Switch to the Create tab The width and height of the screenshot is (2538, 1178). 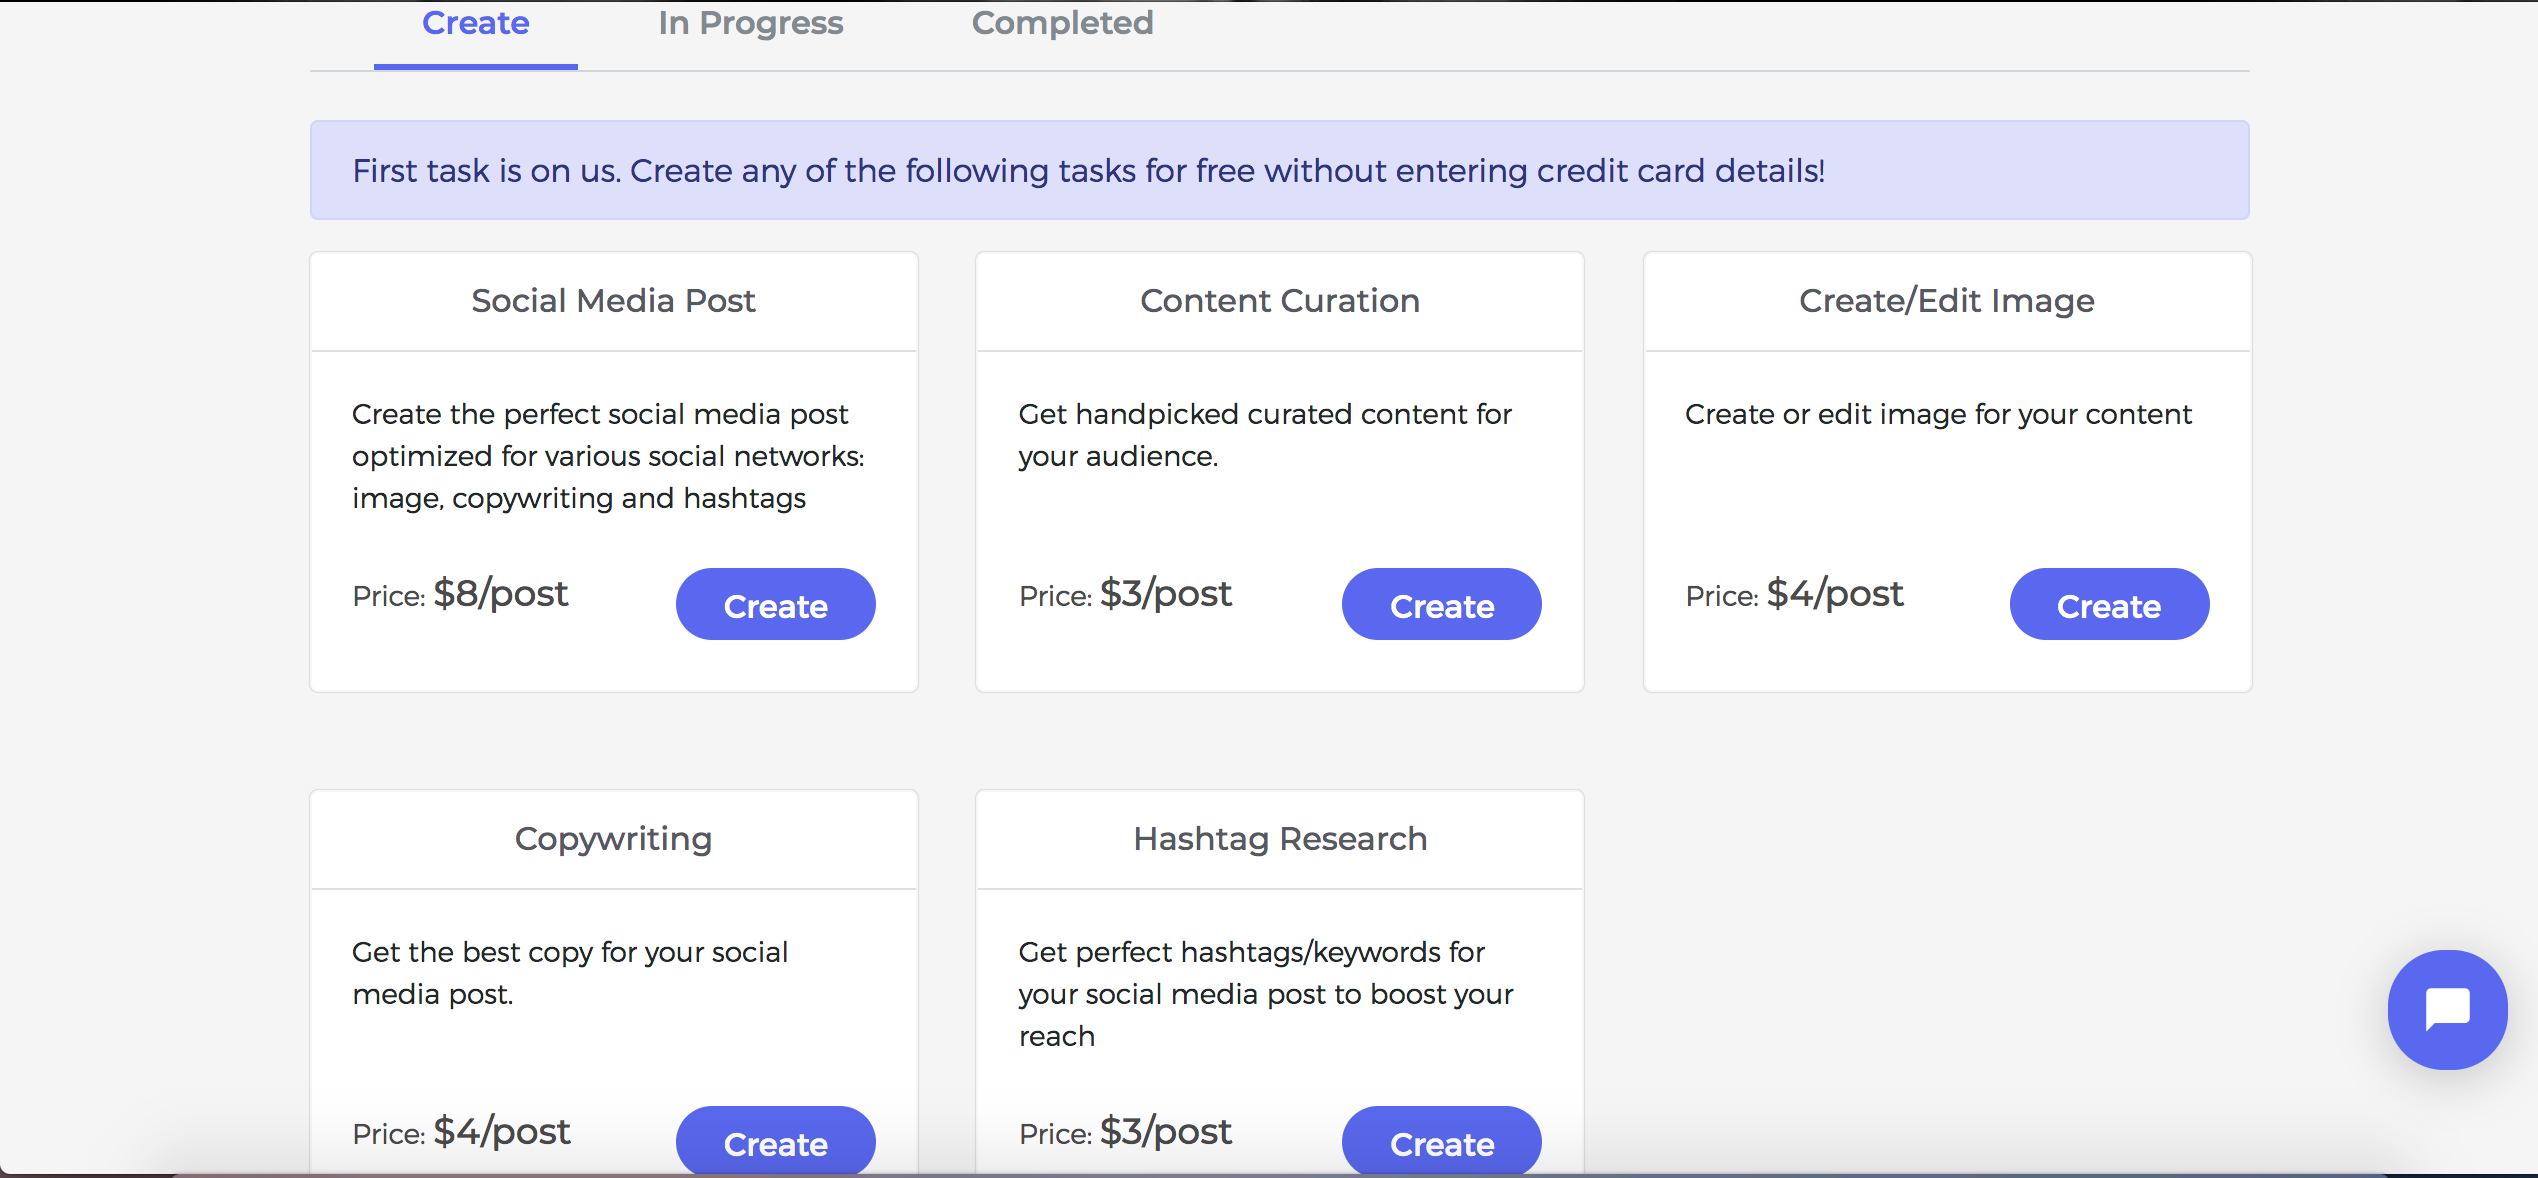pyautogui.click(x=476, y=23)
